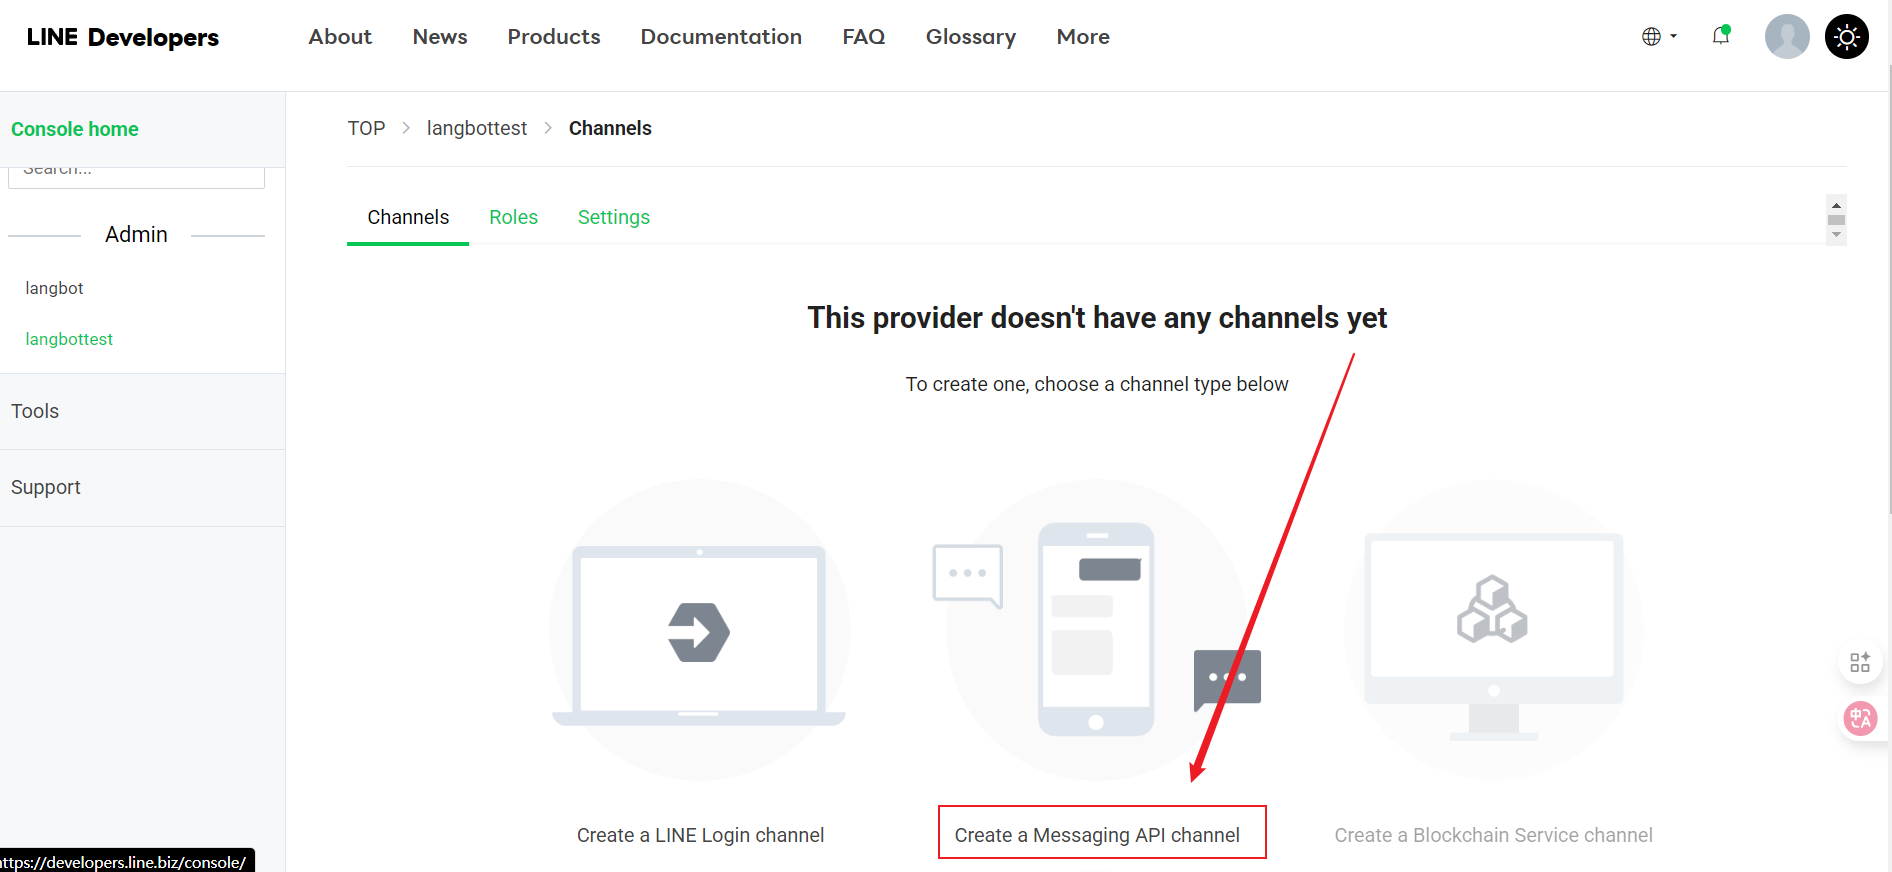Click the grid apps floating icon
This screenshot has width=1892, height=872.
click(x=1860, y=662)
